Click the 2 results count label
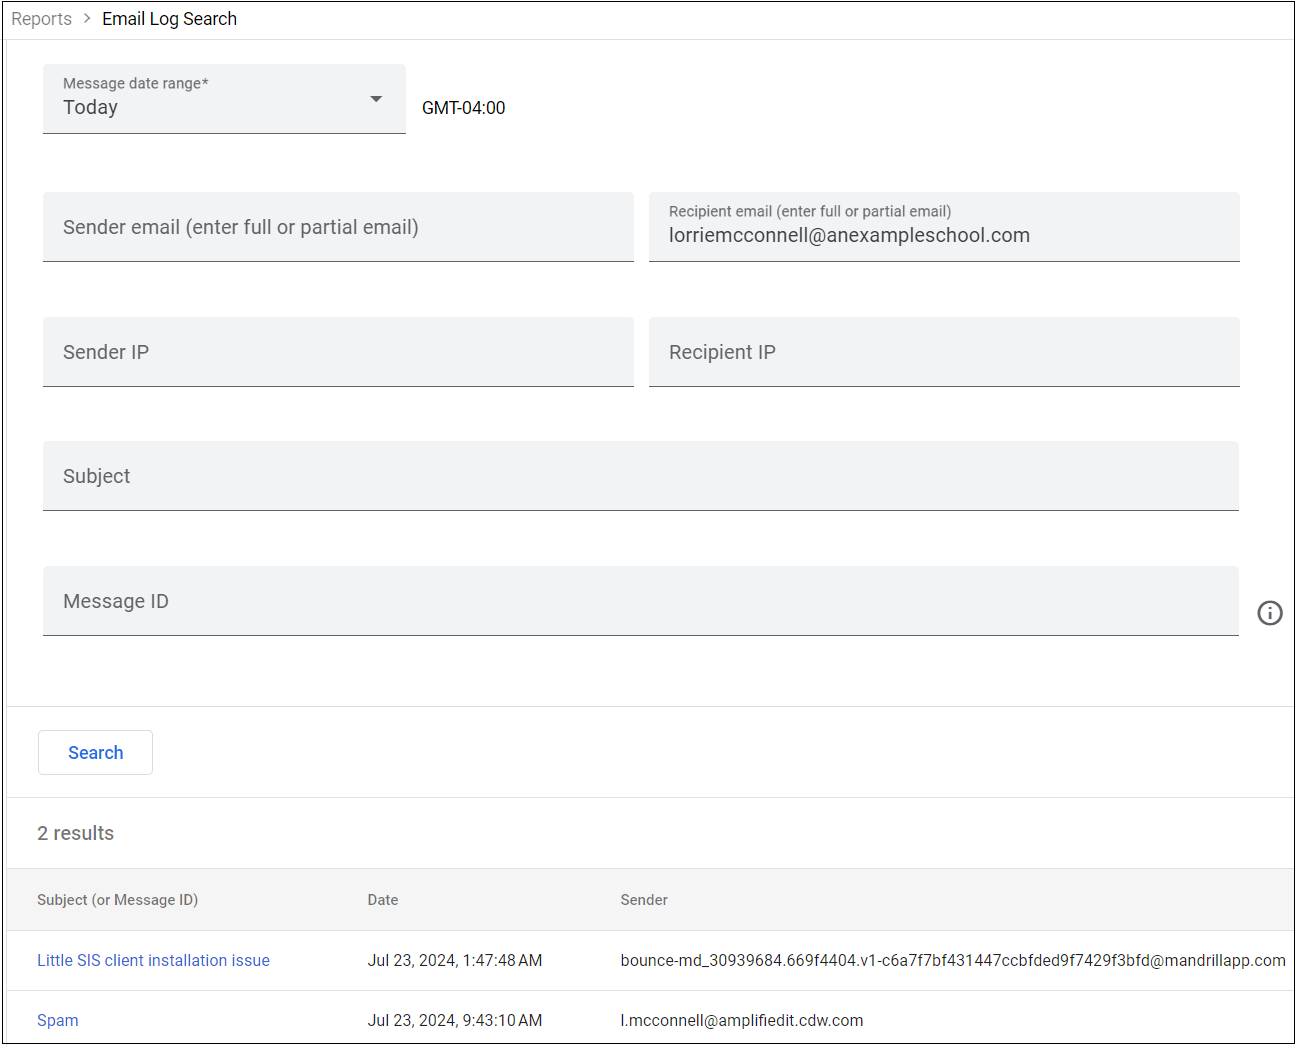Image resolution: width=1295 pixels, height=1045 pixels. (x=75, y=833)
